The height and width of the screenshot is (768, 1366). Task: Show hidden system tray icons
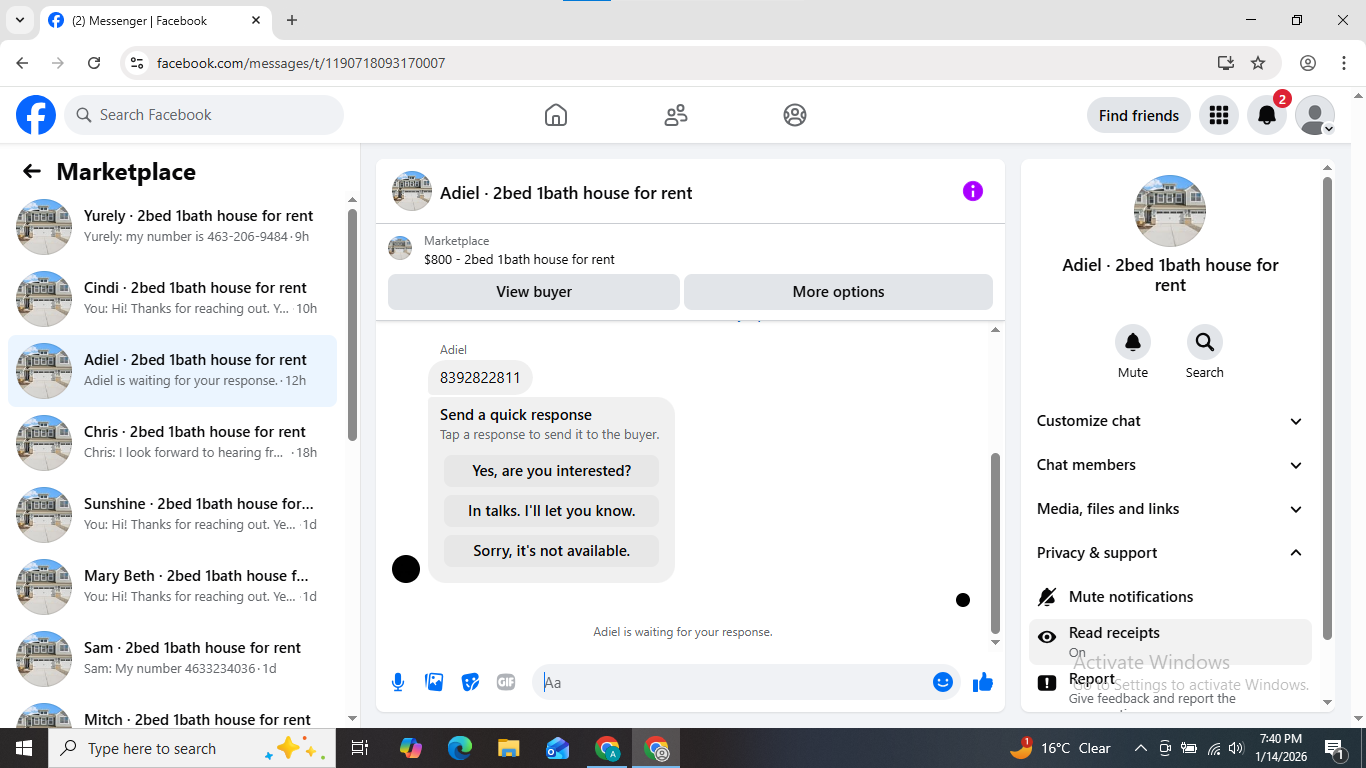pos(1140,748)
